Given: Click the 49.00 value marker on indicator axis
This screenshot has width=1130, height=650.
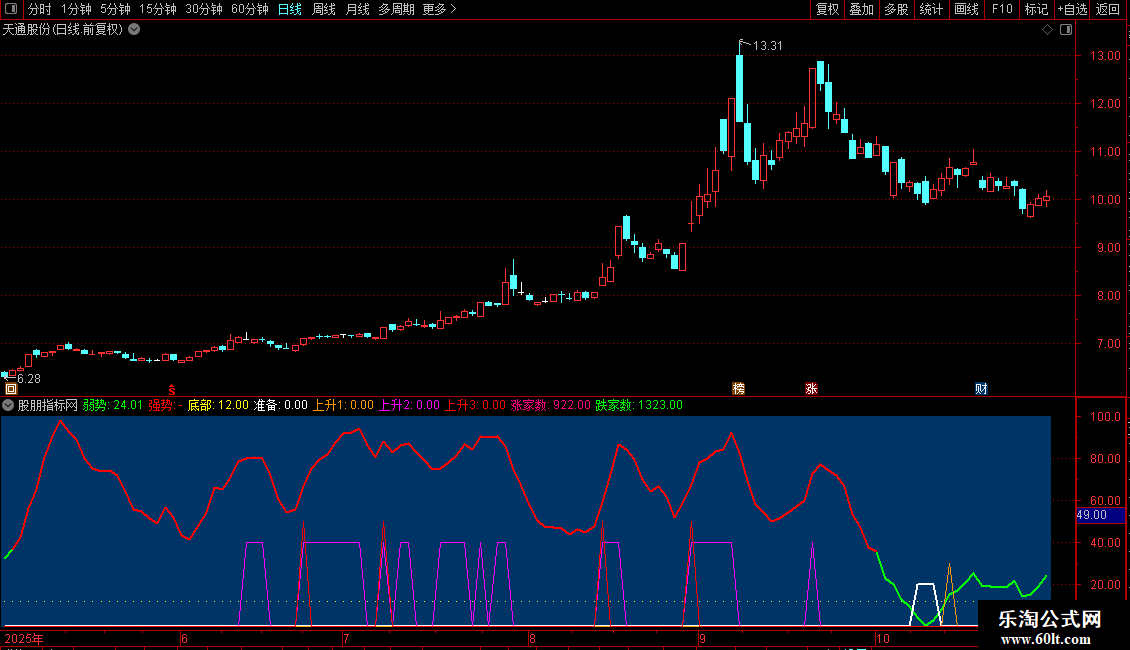Looking at the screenshot, I should coord(1091,515).
